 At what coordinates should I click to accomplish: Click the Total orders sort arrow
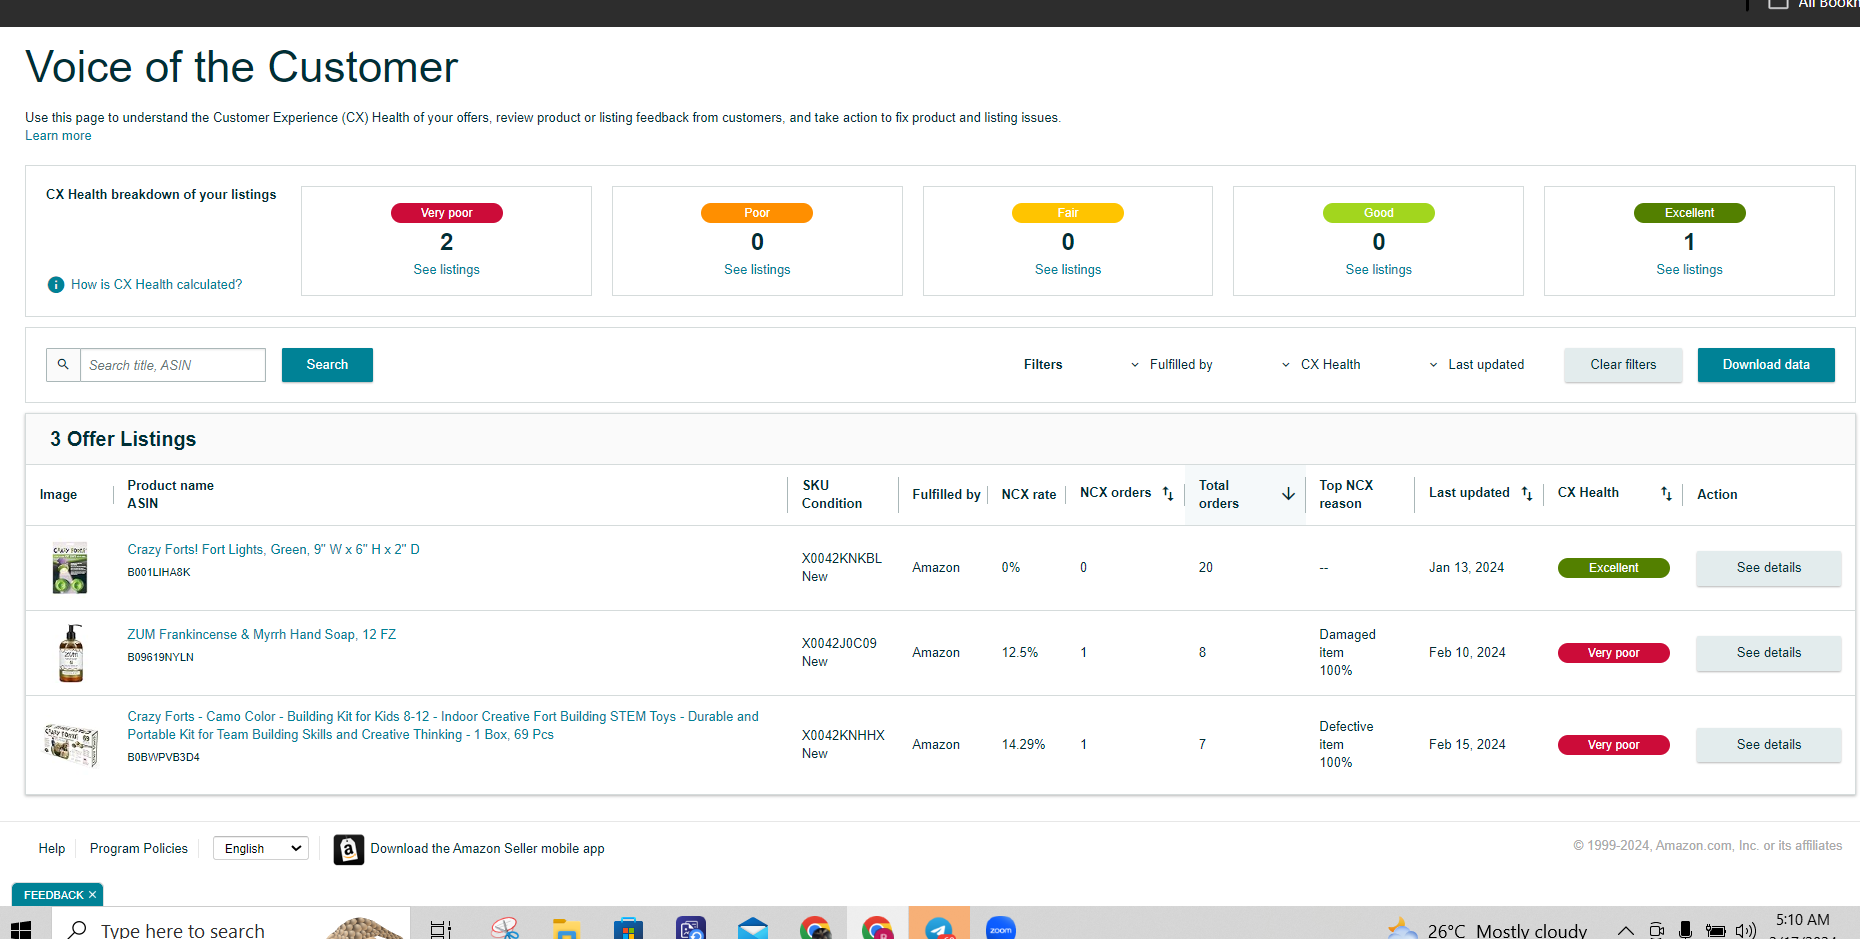click(1288, 494)
